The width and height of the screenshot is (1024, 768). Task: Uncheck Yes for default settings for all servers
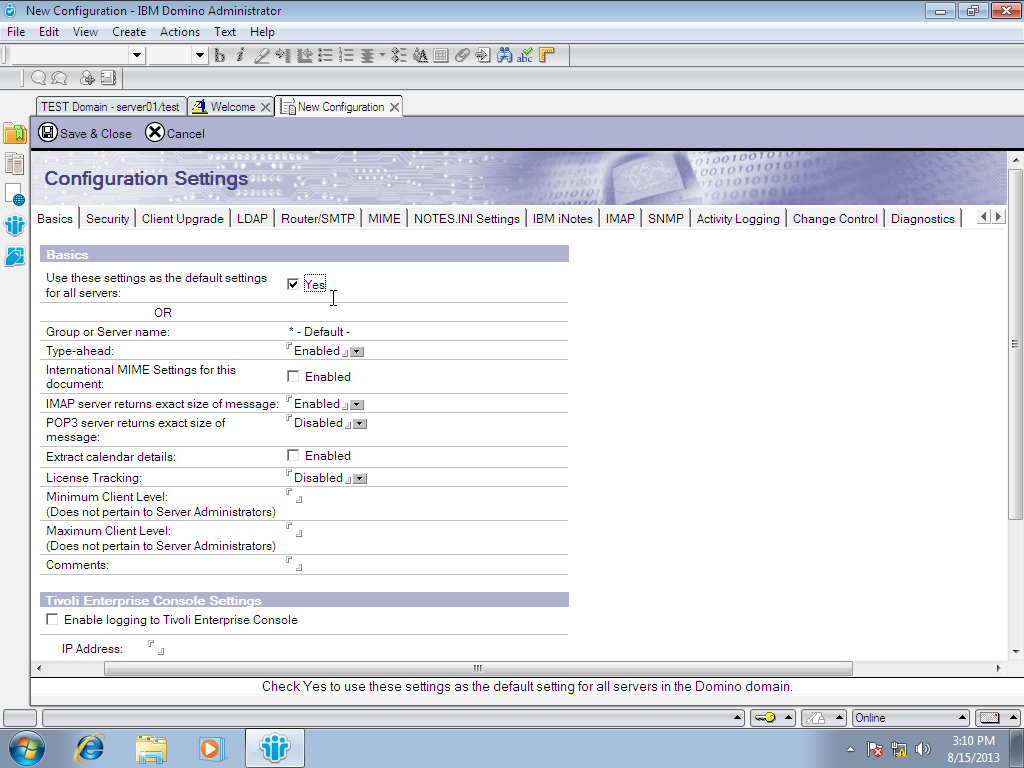click(293, 284)
